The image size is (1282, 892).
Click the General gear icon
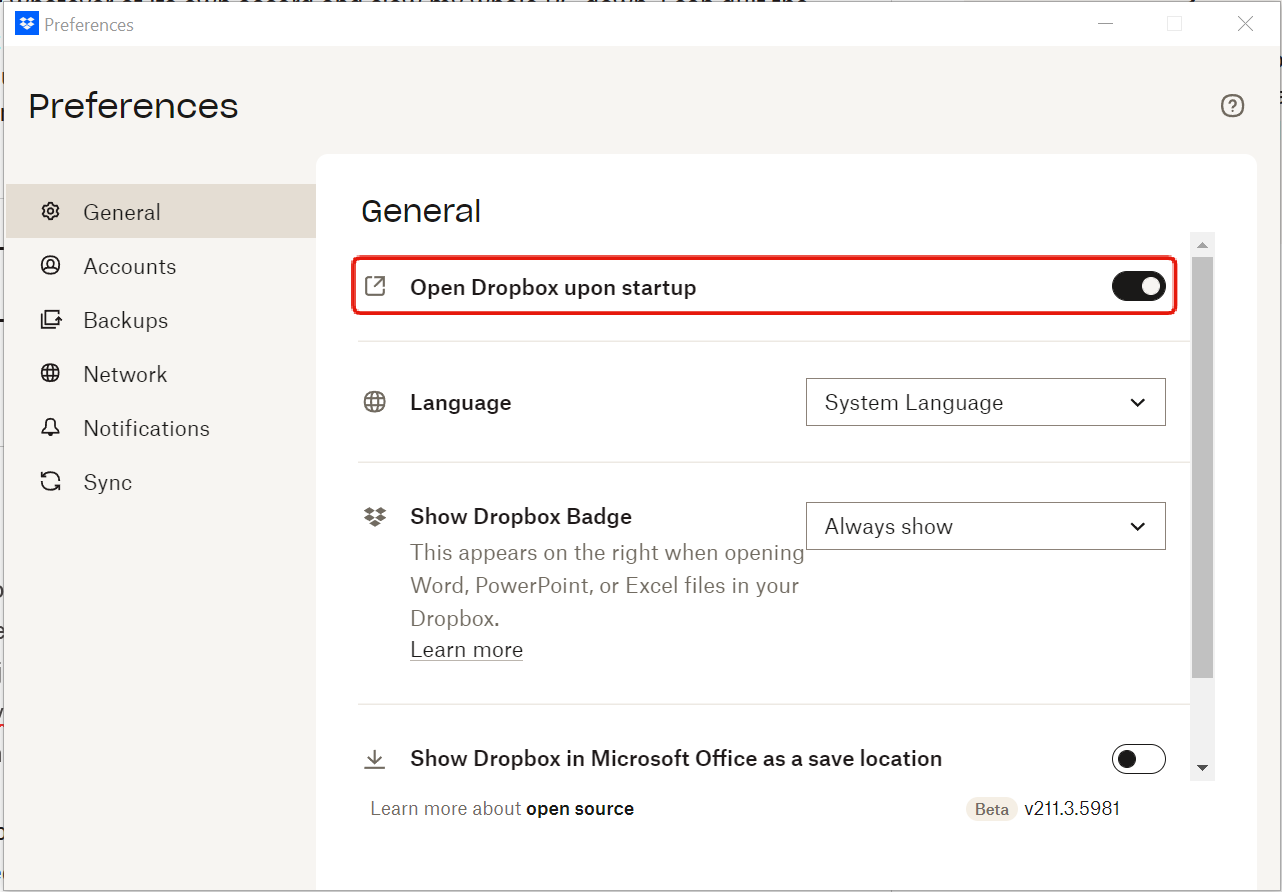[50, 211]
